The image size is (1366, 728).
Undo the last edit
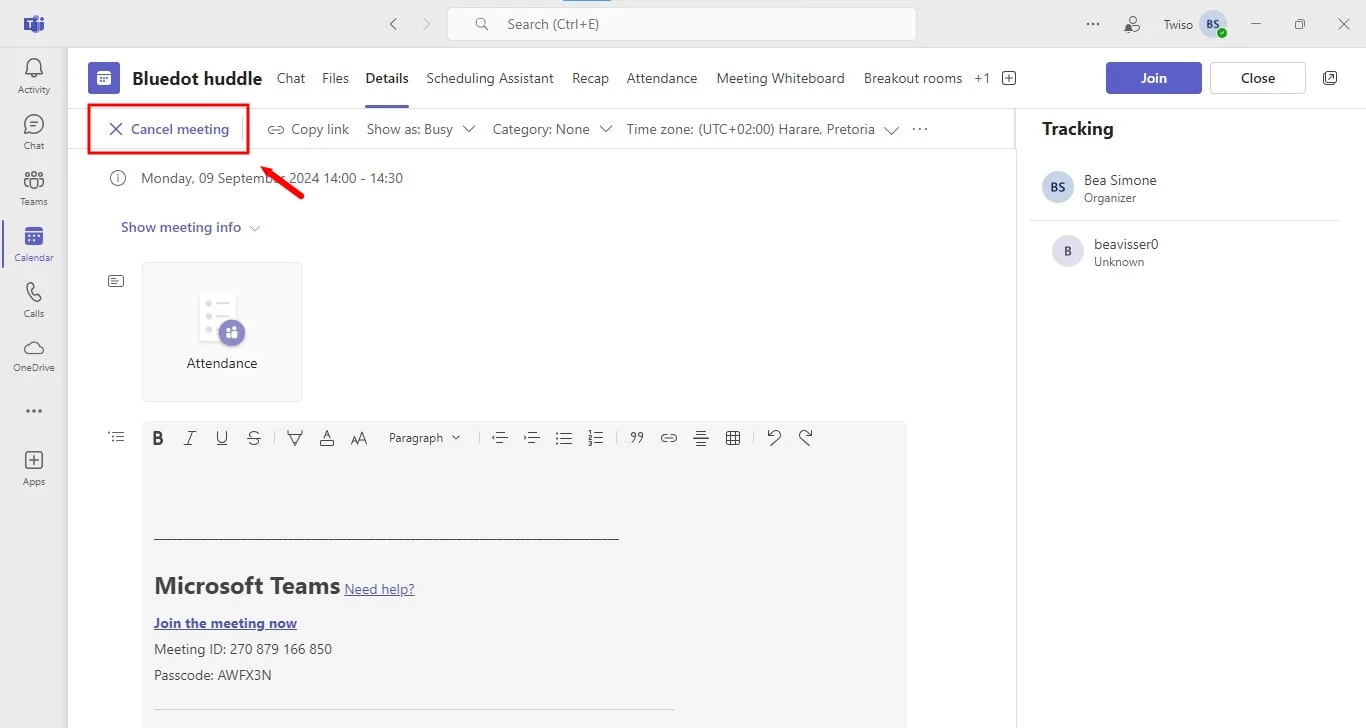tap(774, 438)
